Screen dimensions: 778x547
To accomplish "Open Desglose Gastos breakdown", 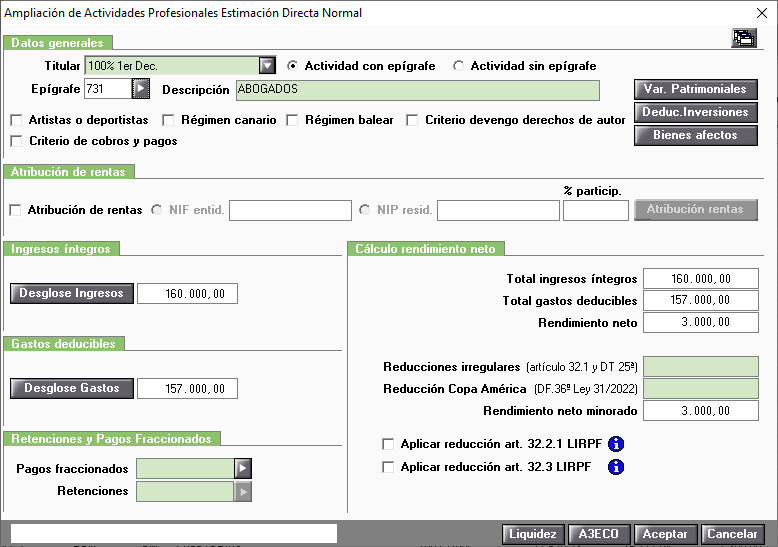I will [x=72, y=388].
